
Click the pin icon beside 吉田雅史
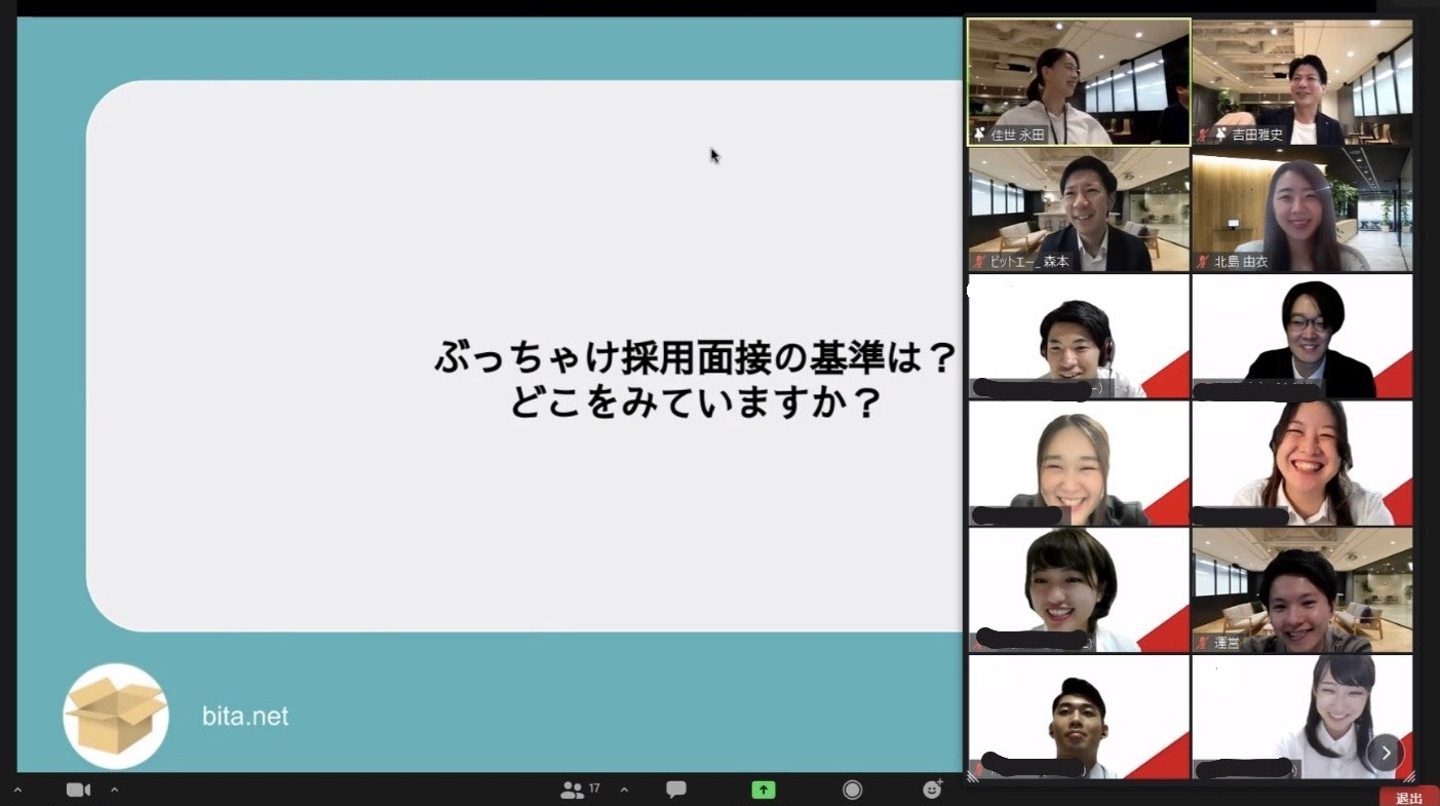tap(1220, 134)
